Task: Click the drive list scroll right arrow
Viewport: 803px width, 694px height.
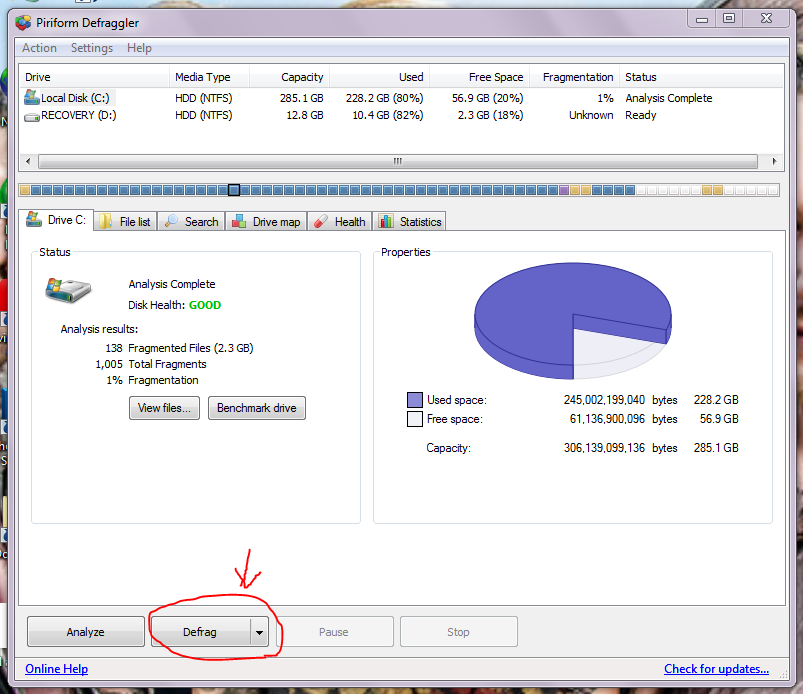Action: [774, 161]
